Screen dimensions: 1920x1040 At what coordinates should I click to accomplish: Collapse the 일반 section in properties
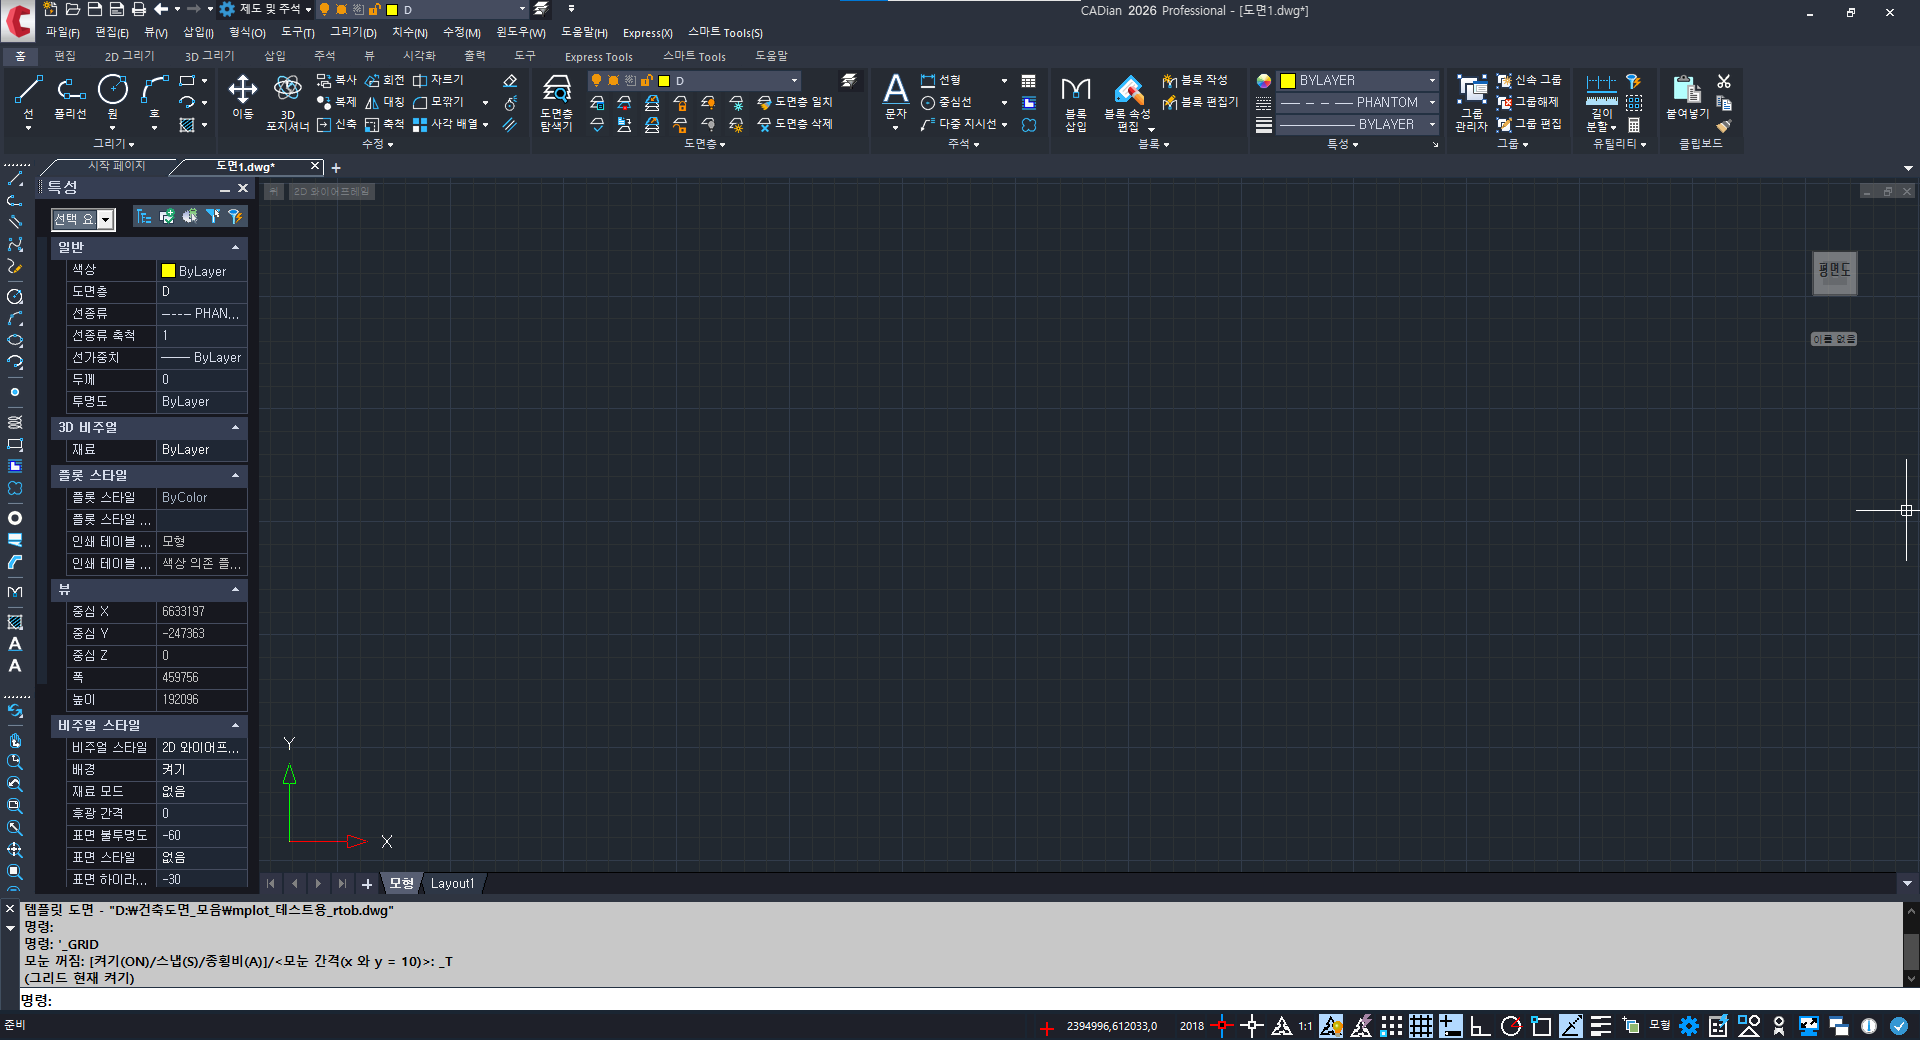pos(236,247)
